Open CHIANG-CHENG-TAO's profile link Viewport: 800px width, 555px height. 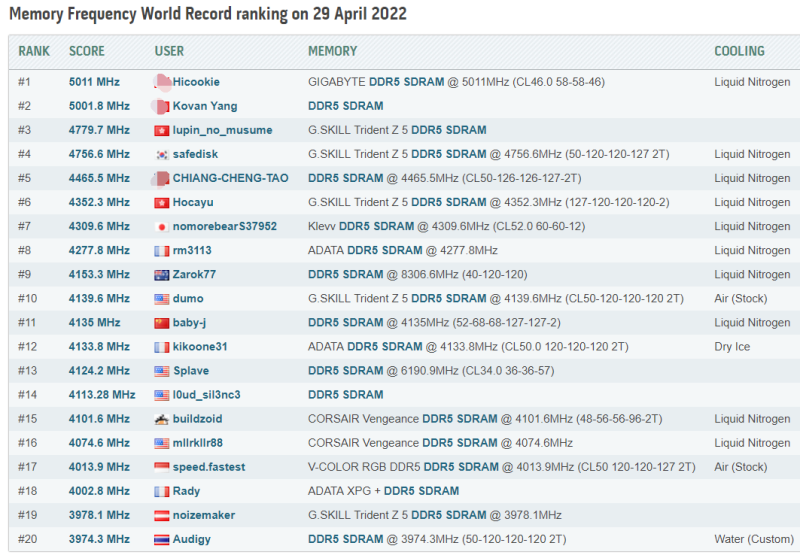[231, 178]
